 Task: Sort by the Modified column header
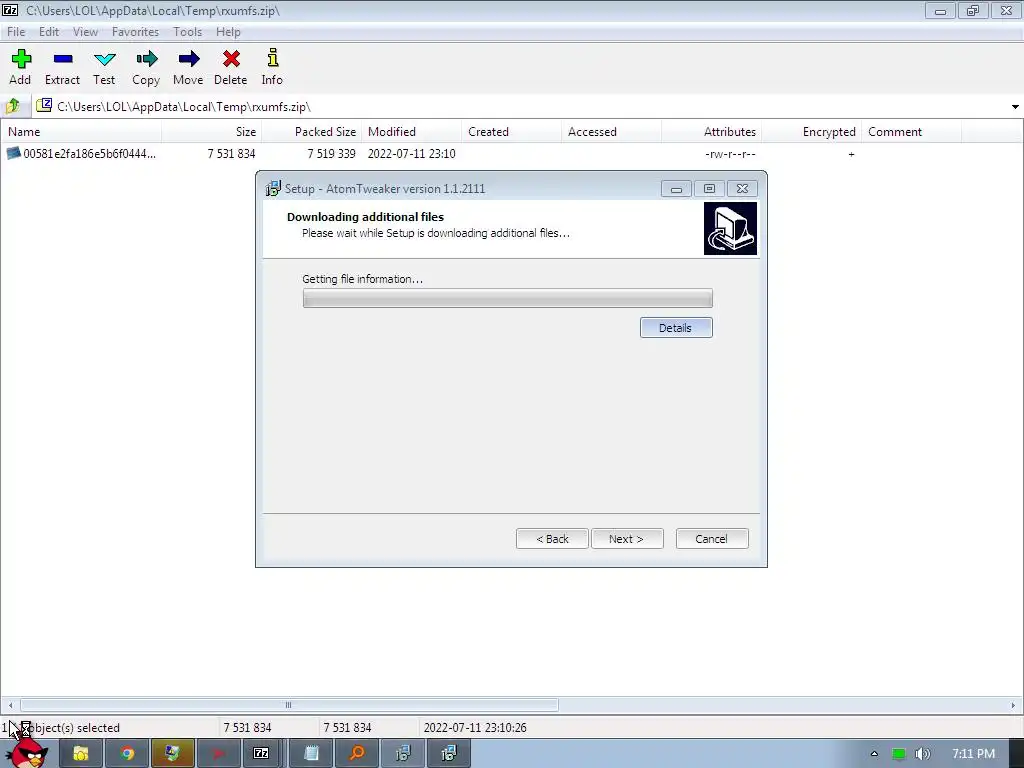(x=411, y=131)
